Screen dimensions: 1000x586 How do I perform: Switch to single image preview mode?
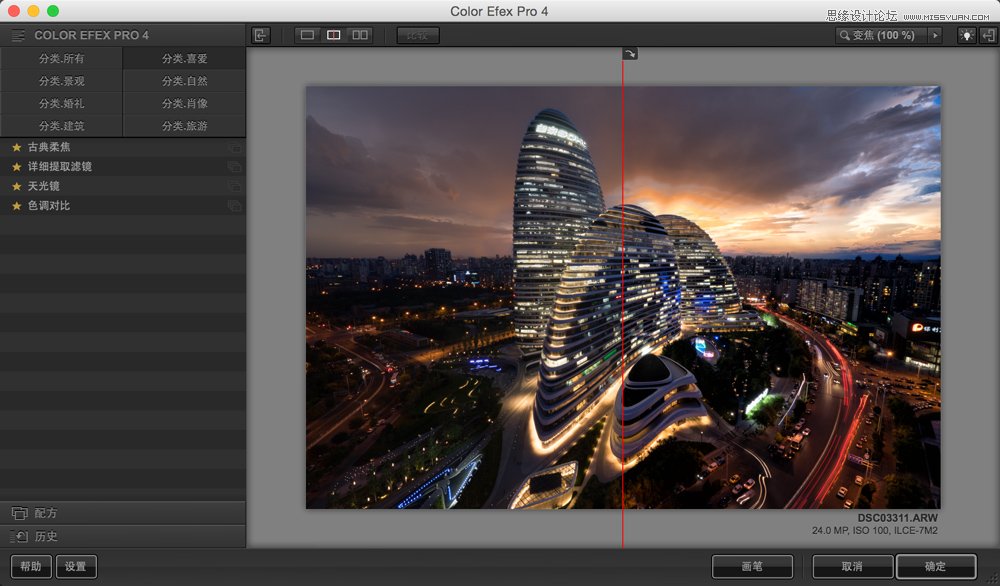click(x=307, y=35)
